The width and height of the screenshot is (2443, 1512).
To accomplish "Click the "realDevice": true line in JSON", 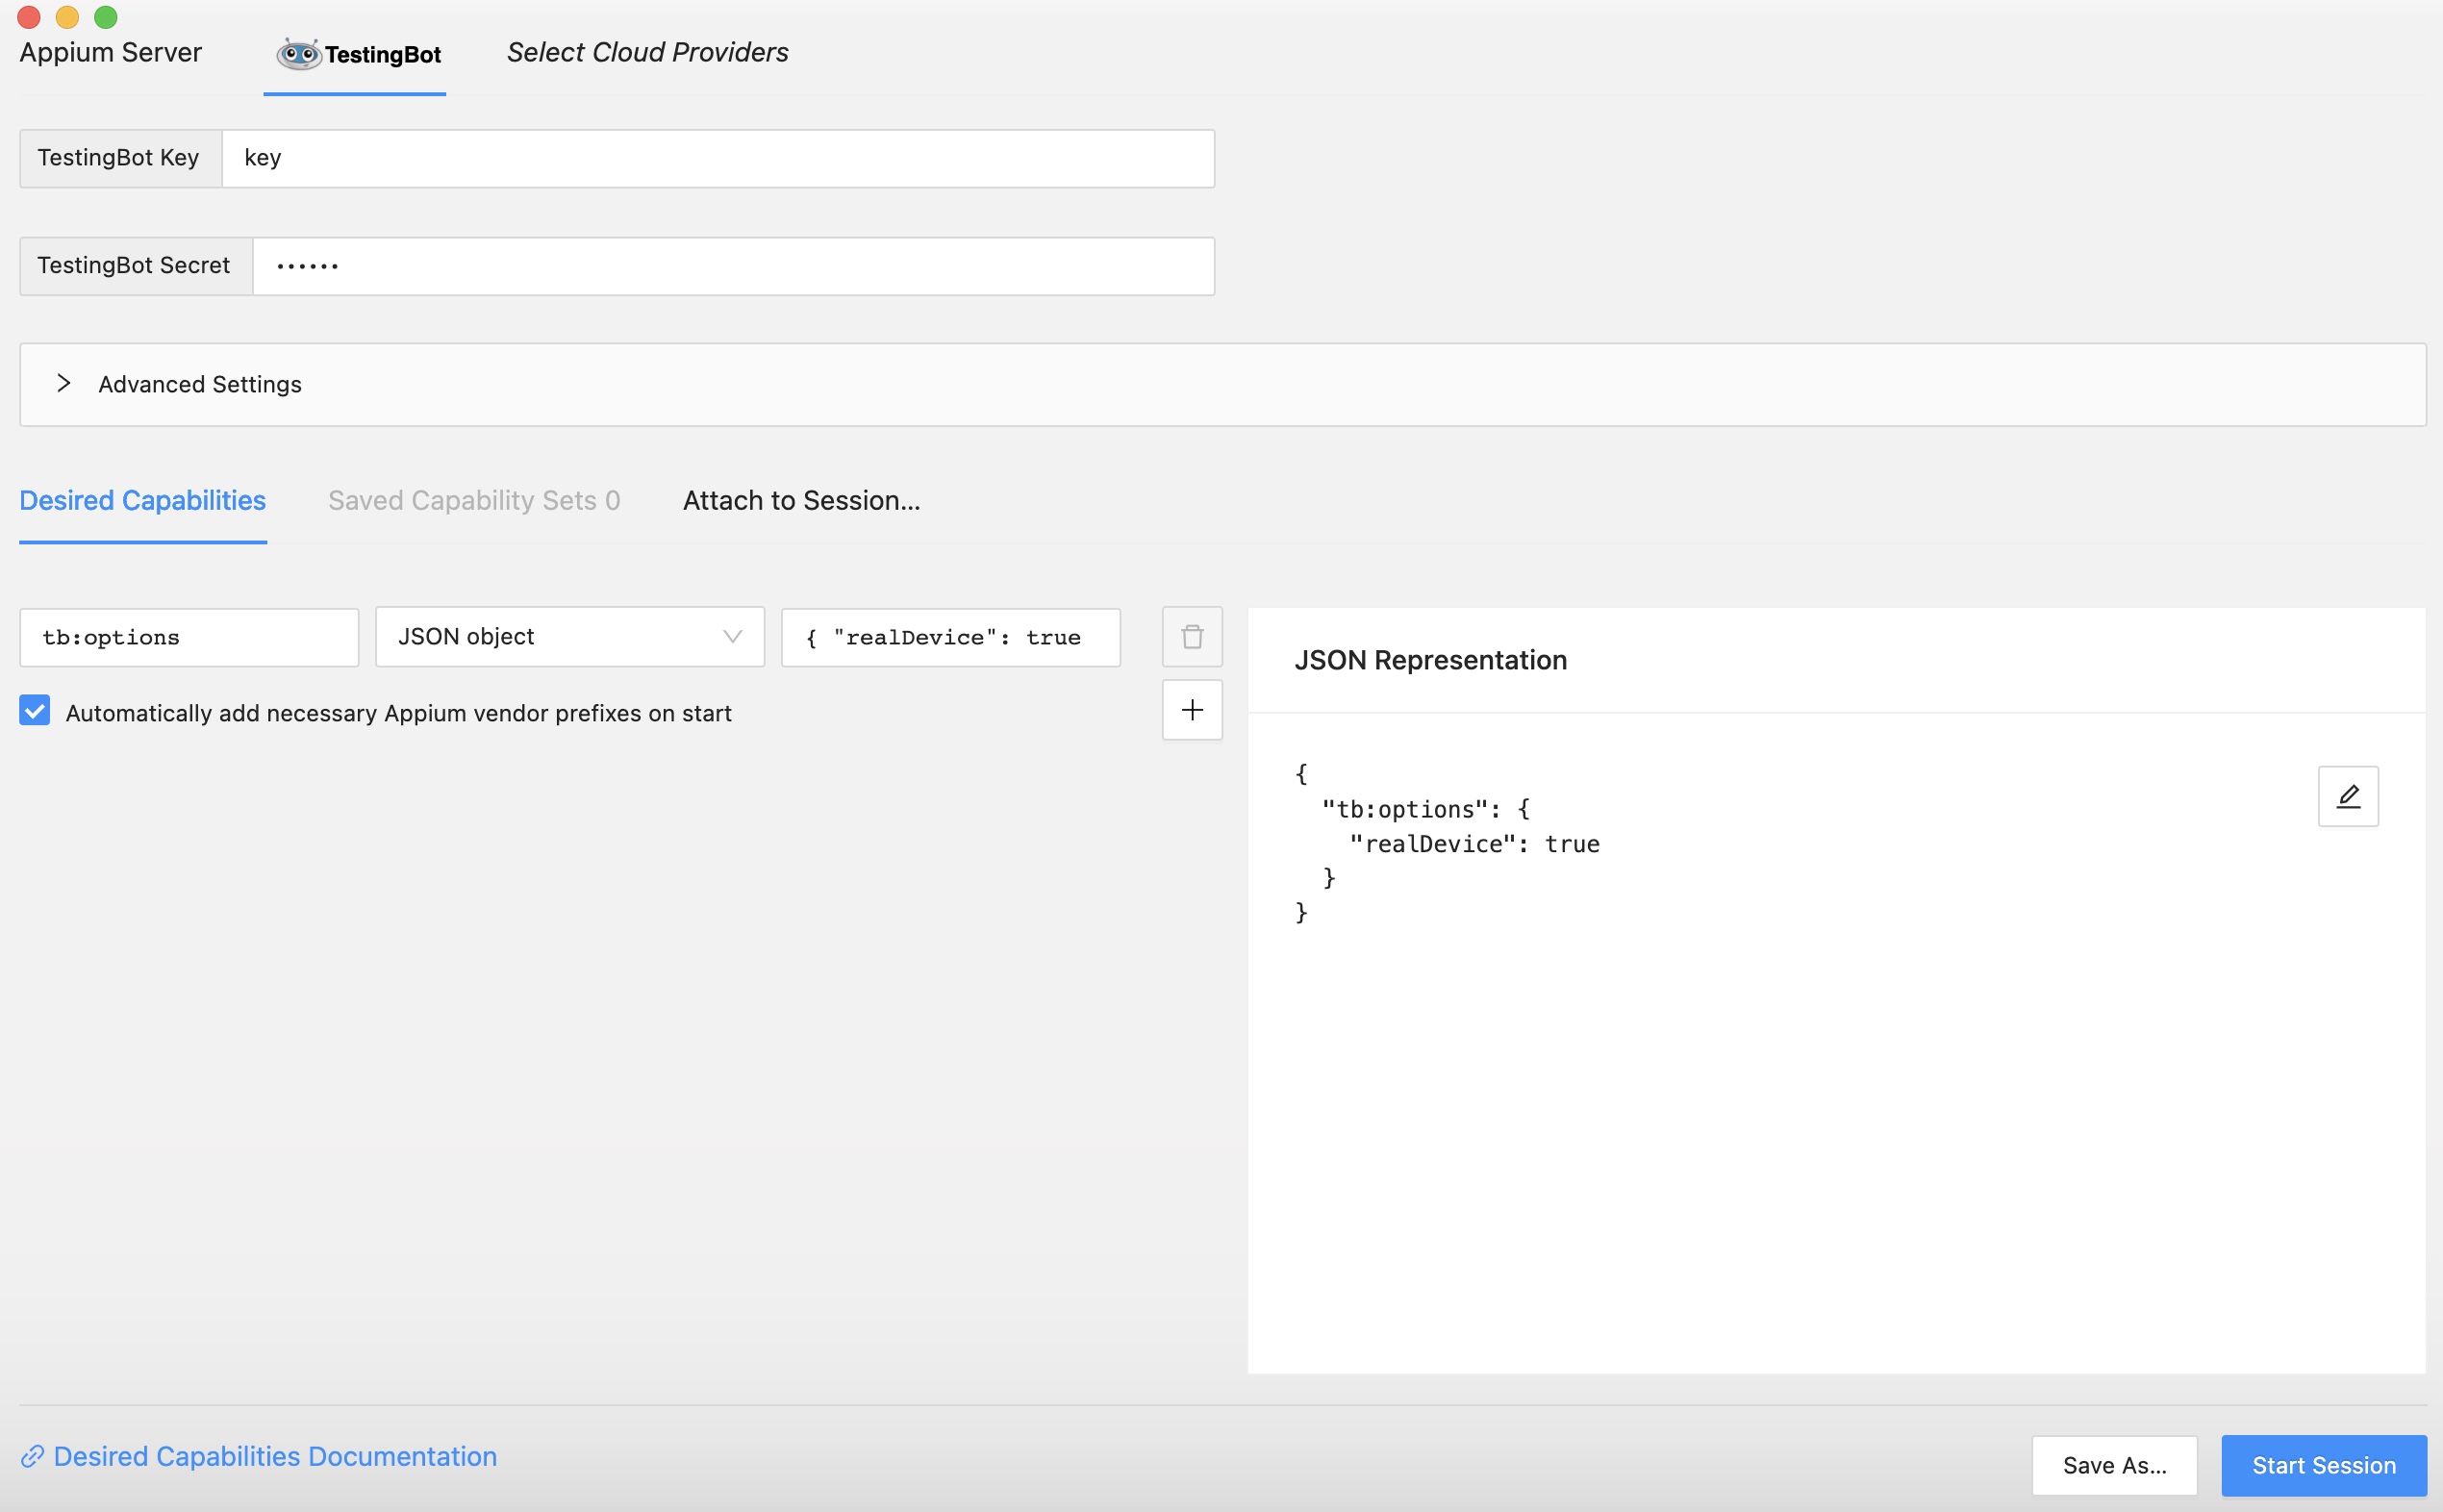I will pyautogui.click(x=1474, y=844).
